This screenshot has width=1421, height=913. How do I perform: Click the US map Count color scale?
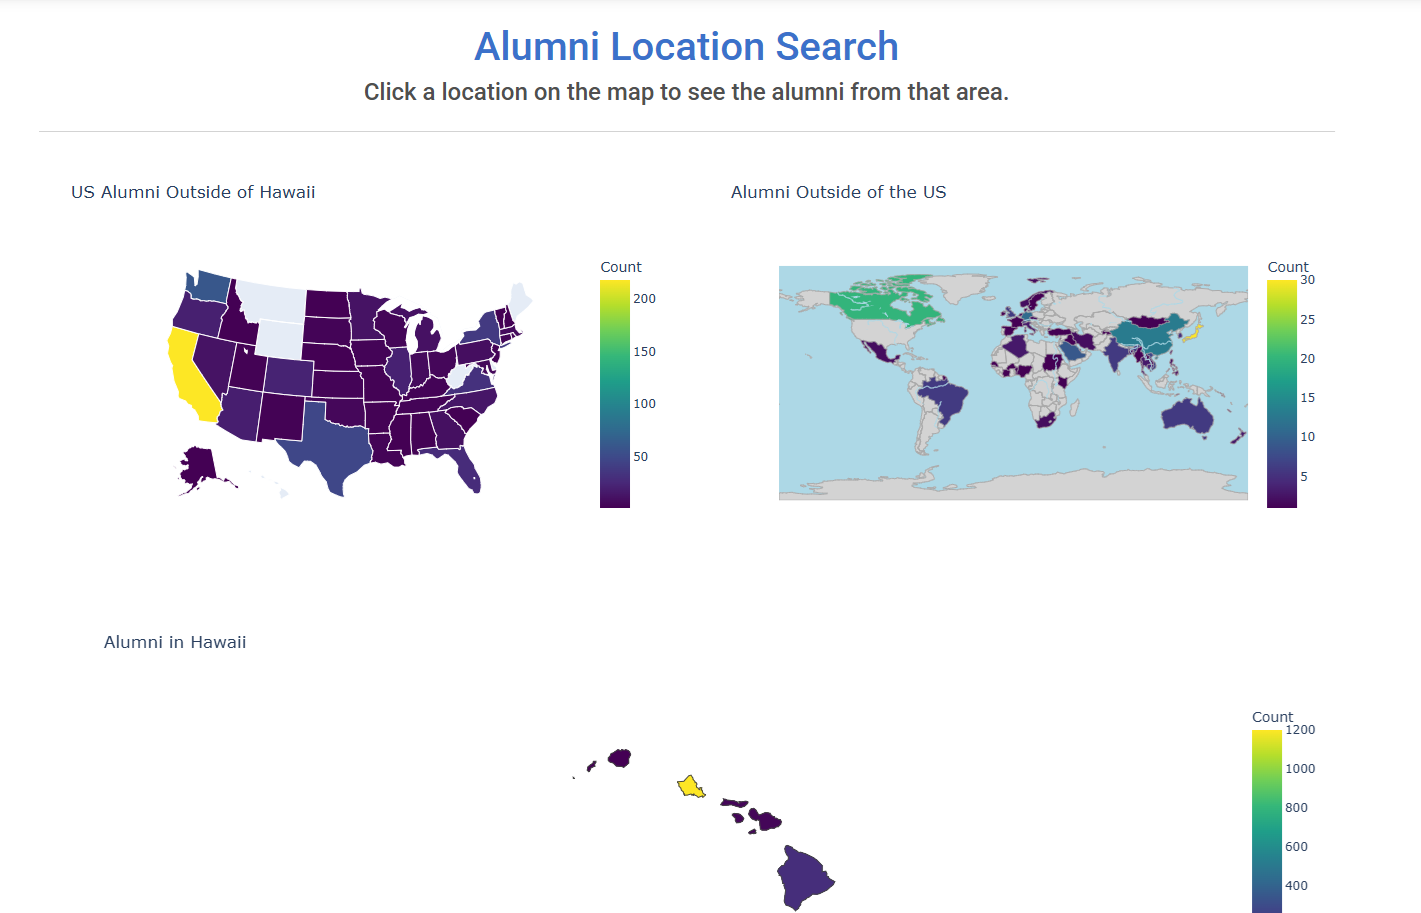click(x=615, y=394)
